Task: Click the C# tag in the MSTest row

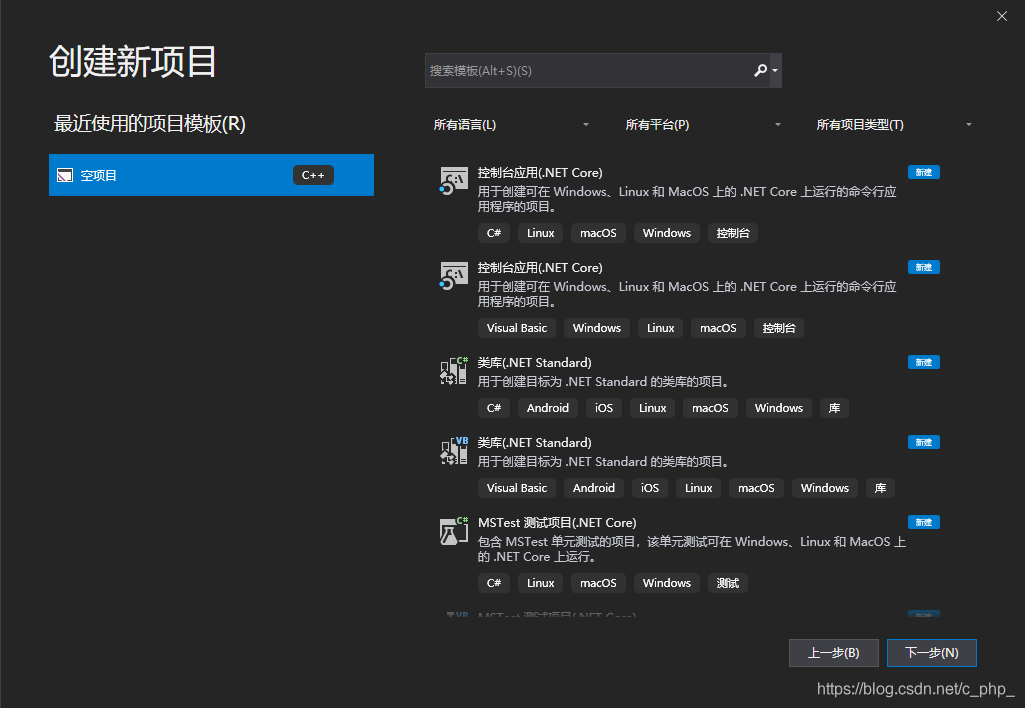Action: point(494,583)
